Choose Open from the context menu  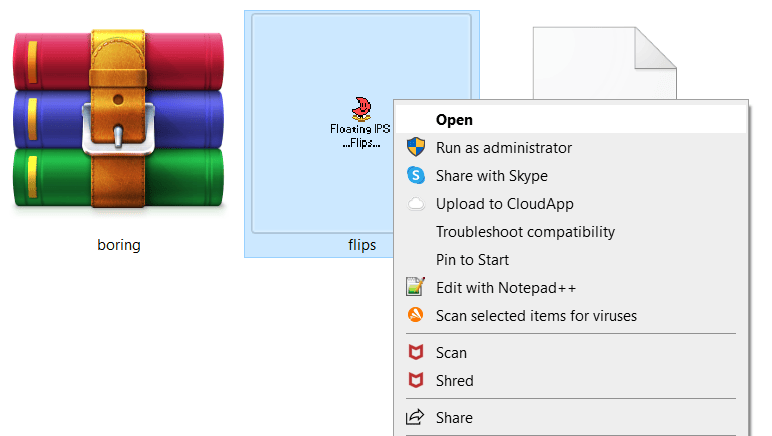click(454, 120)
